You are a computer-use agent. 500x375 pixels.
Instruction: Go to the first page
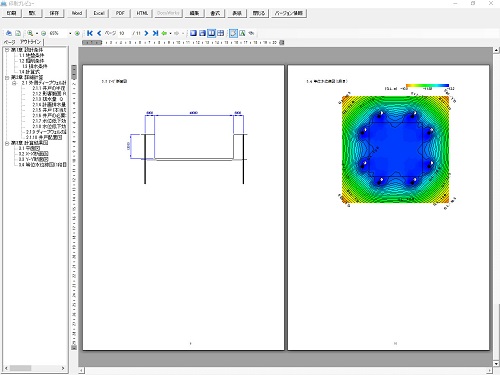[90, 33]
